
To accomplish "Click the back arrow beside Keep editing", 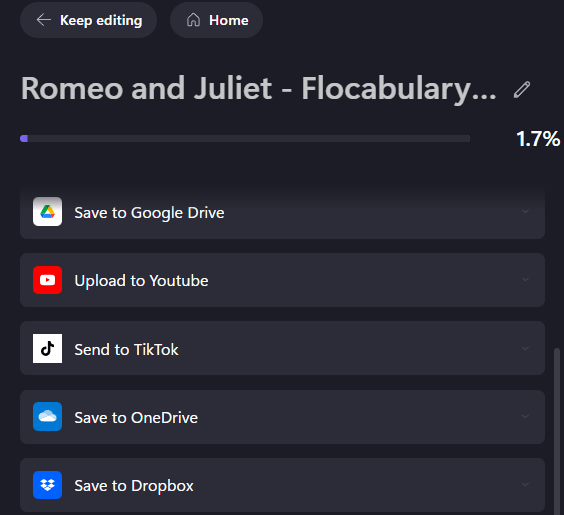I will pos(44,20).
